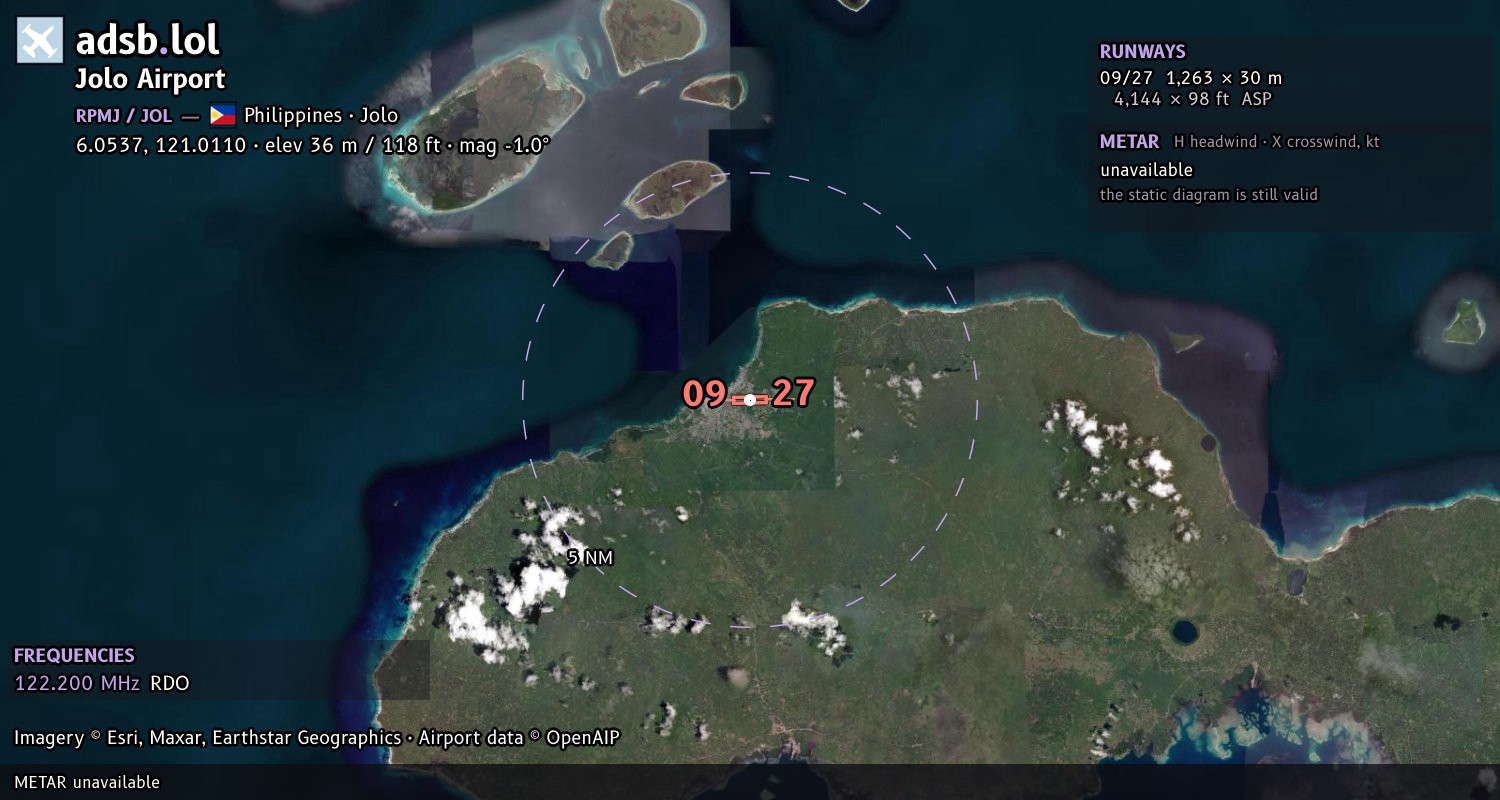The image size is (1500, 800).
Task: Click the 'unavailable' METAR status
Action: point(1146,170)
